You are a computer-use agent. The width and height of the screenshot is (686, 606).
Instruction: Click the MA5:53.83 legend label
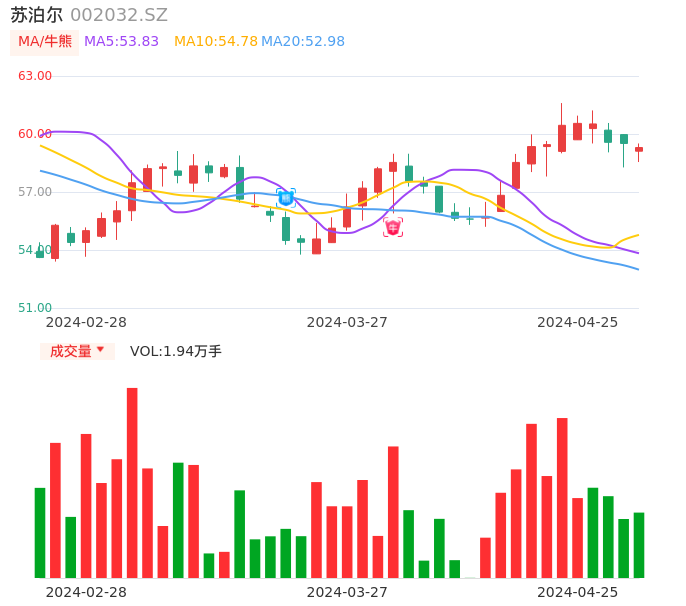[x=121, y=42]
